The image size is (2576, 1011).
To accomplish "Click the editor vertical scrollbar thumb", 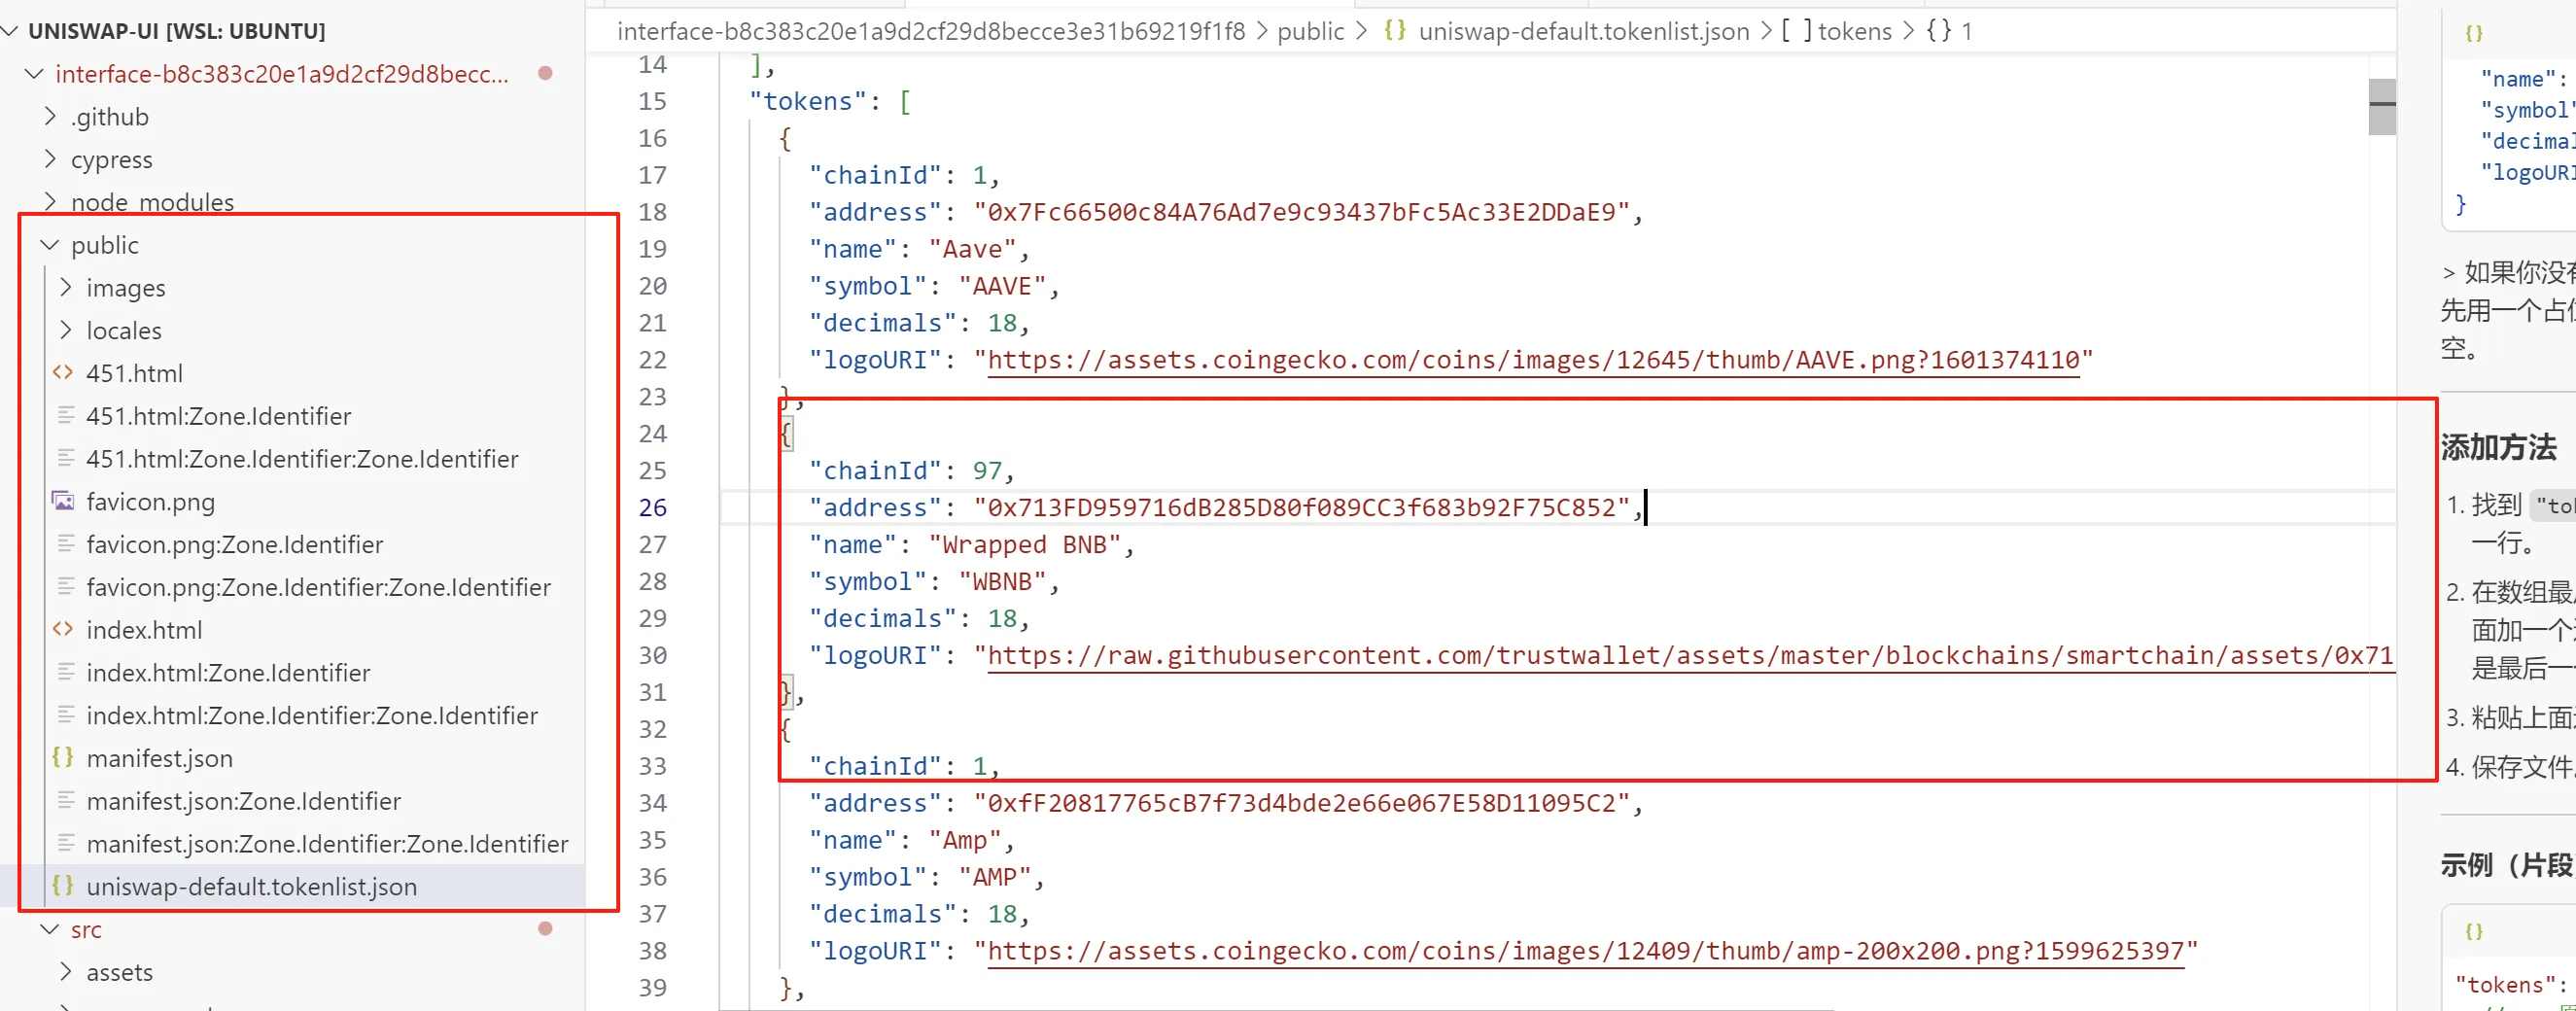I will pyautogui.click(x=2382, y=107).
